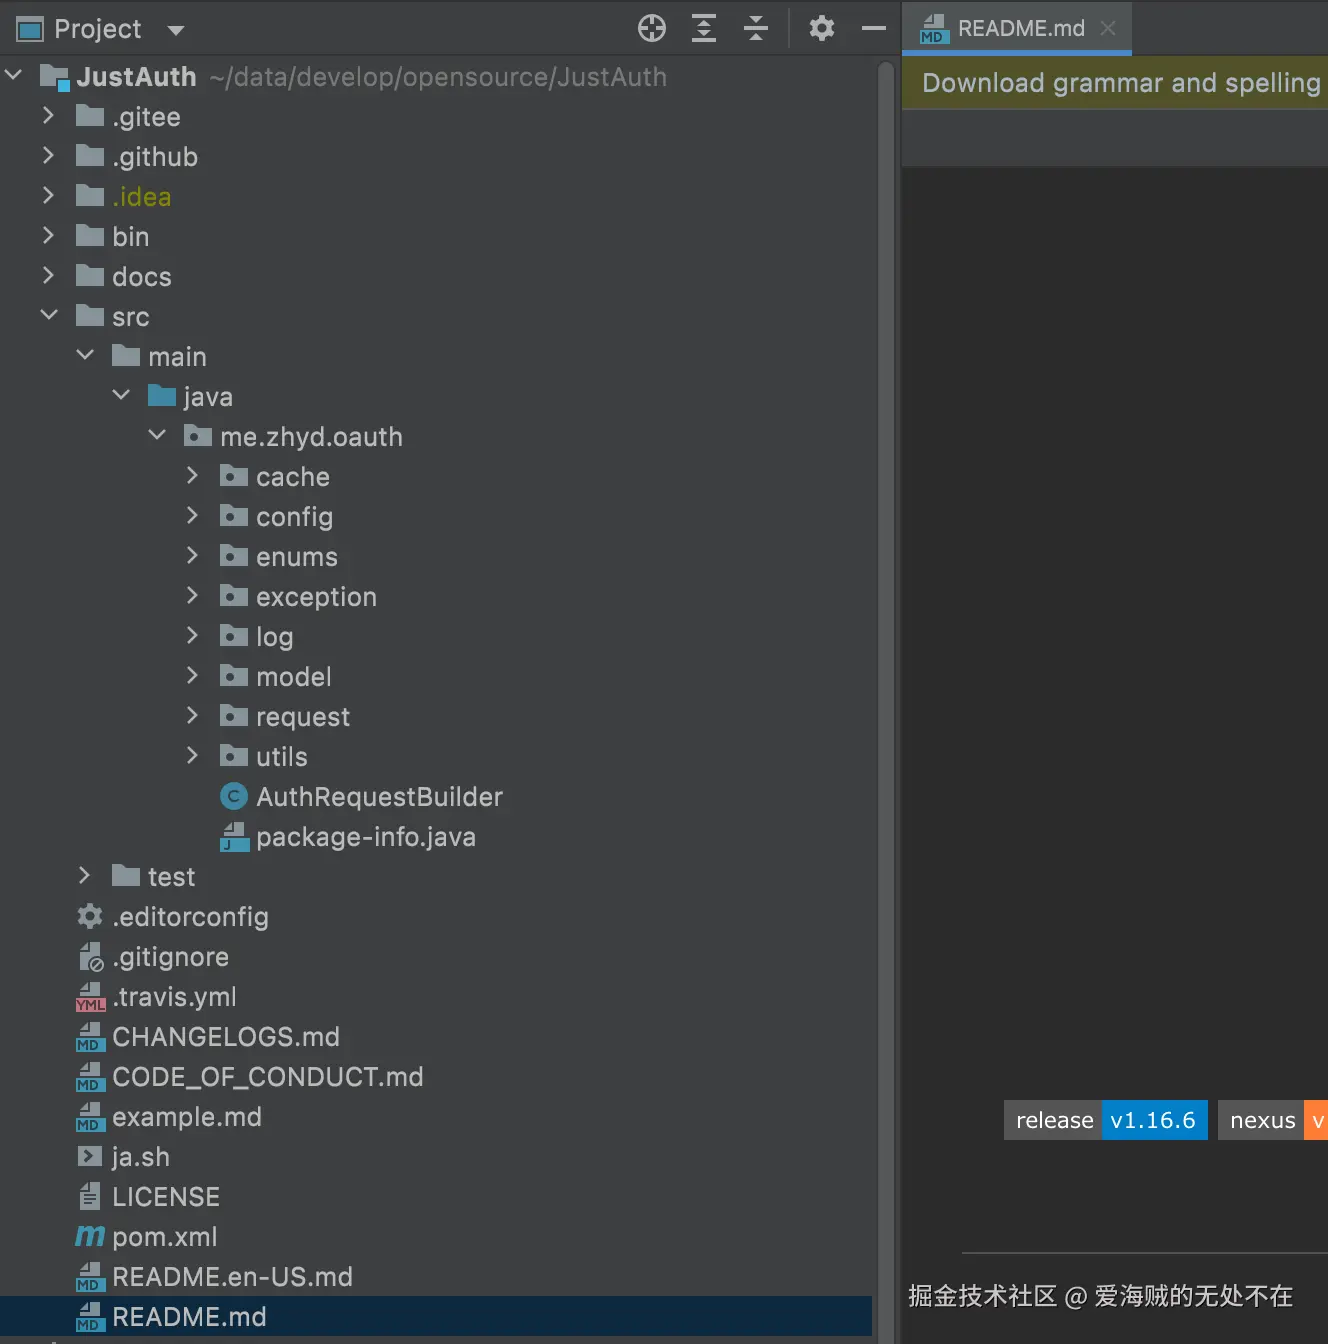
Task: Select the README.en-US.md file name
Action: 233,1277
